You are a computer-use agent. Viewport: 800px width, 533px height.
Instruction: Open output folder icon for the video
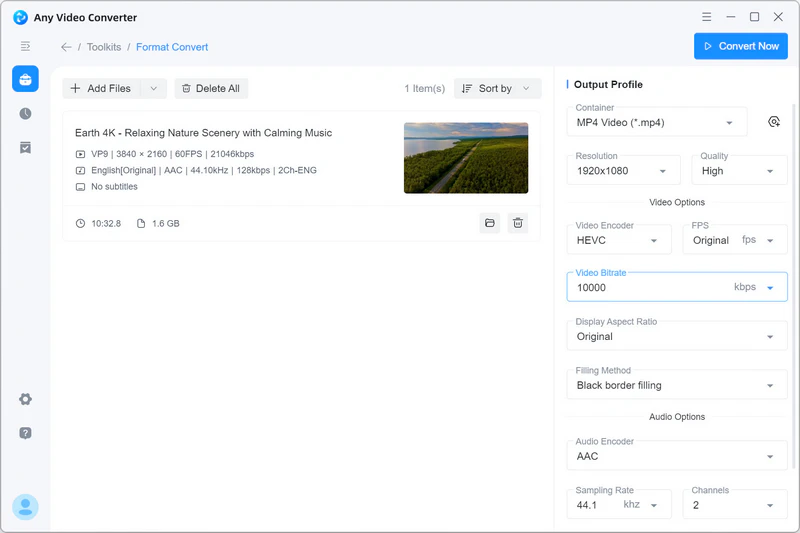pyautogui.click(x=490, y=223)
